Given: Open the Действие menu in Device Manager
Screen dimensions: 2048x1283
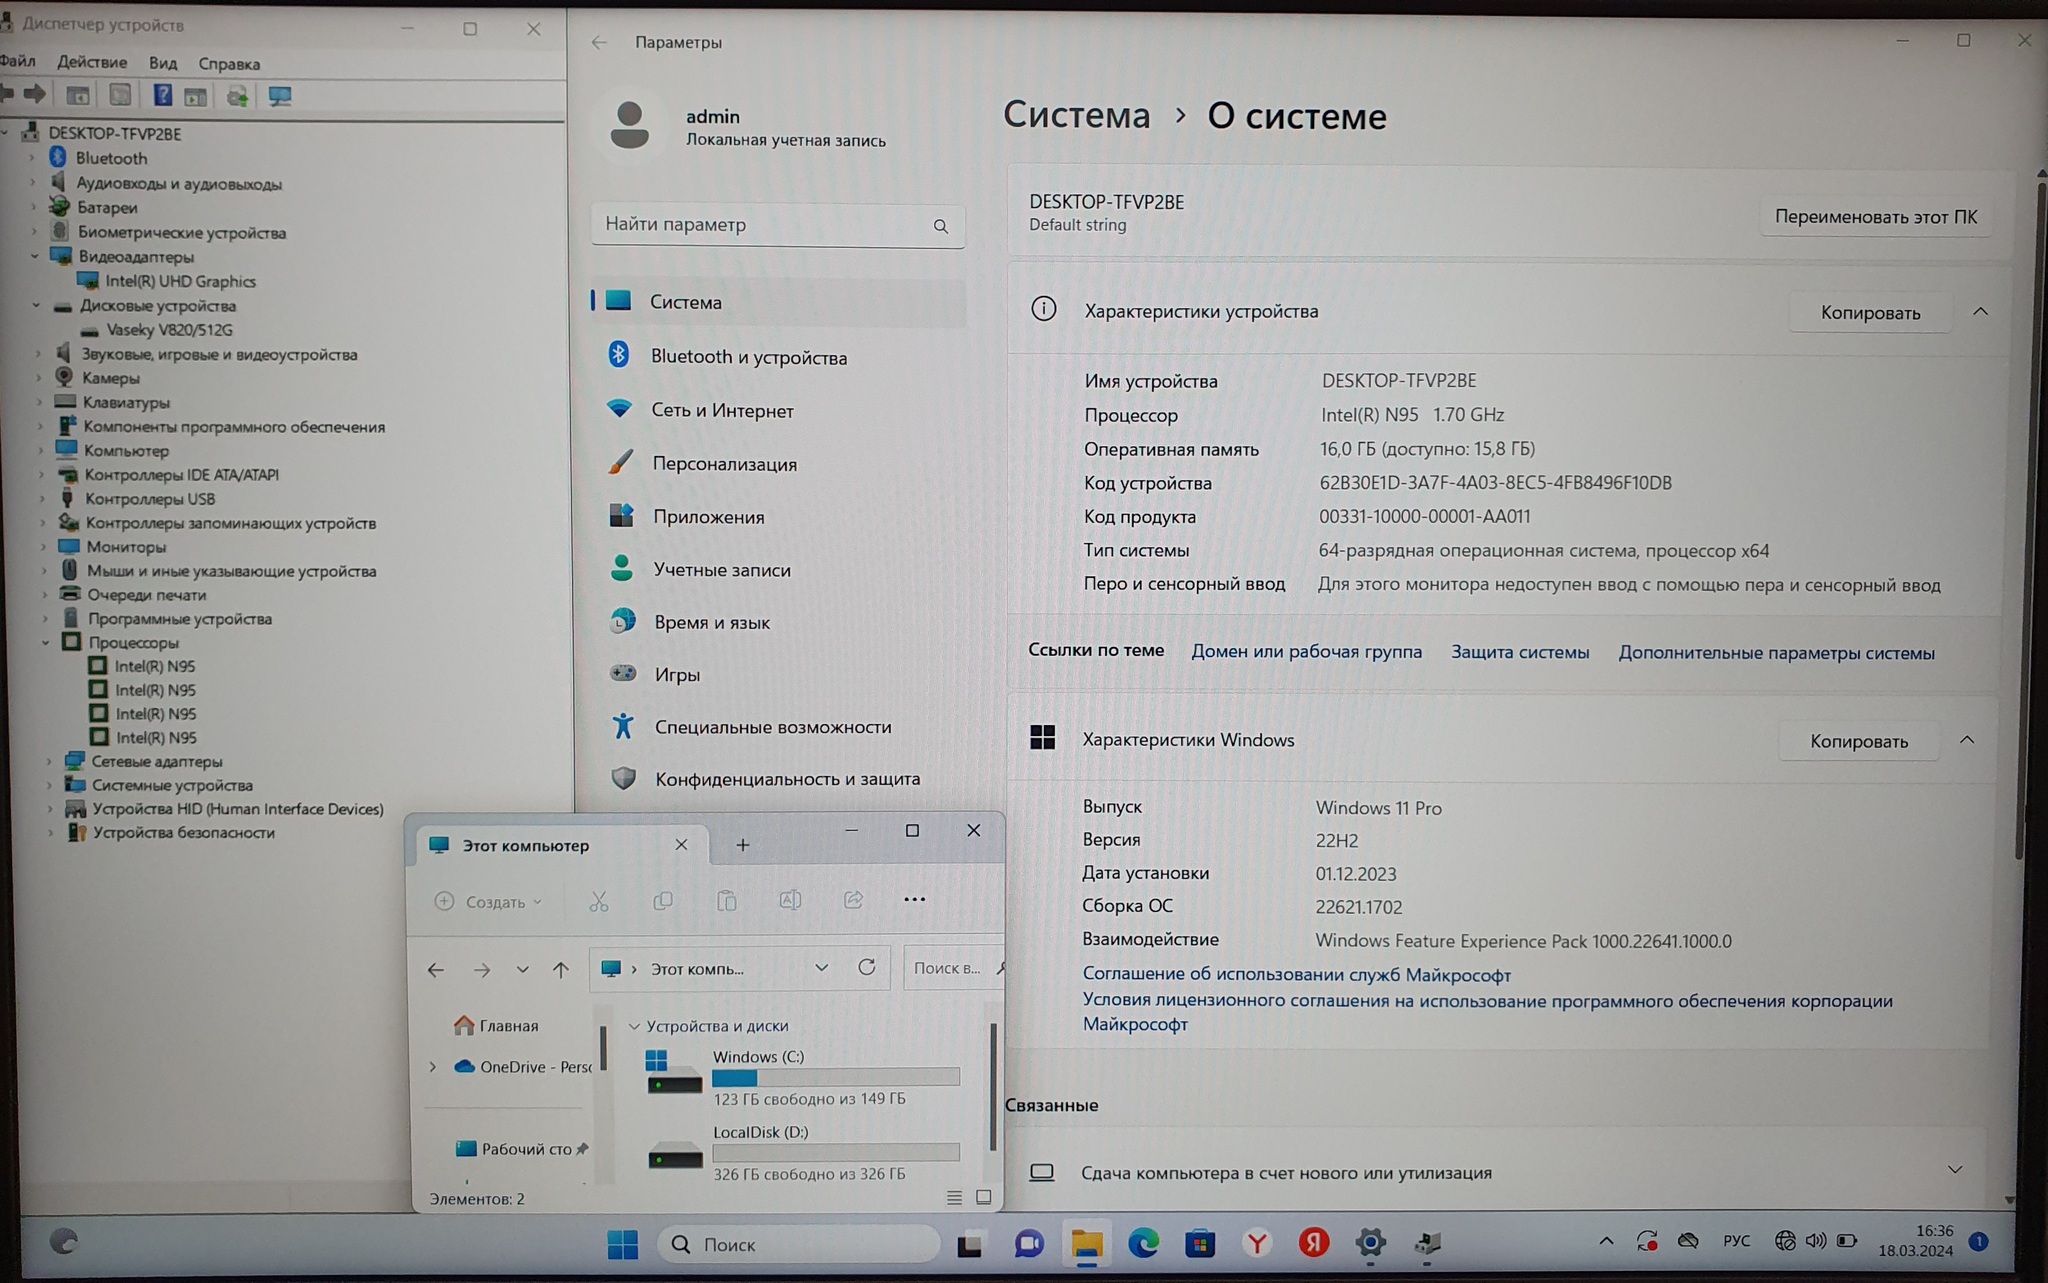Looking at the screenshot, I should (92, 63).
